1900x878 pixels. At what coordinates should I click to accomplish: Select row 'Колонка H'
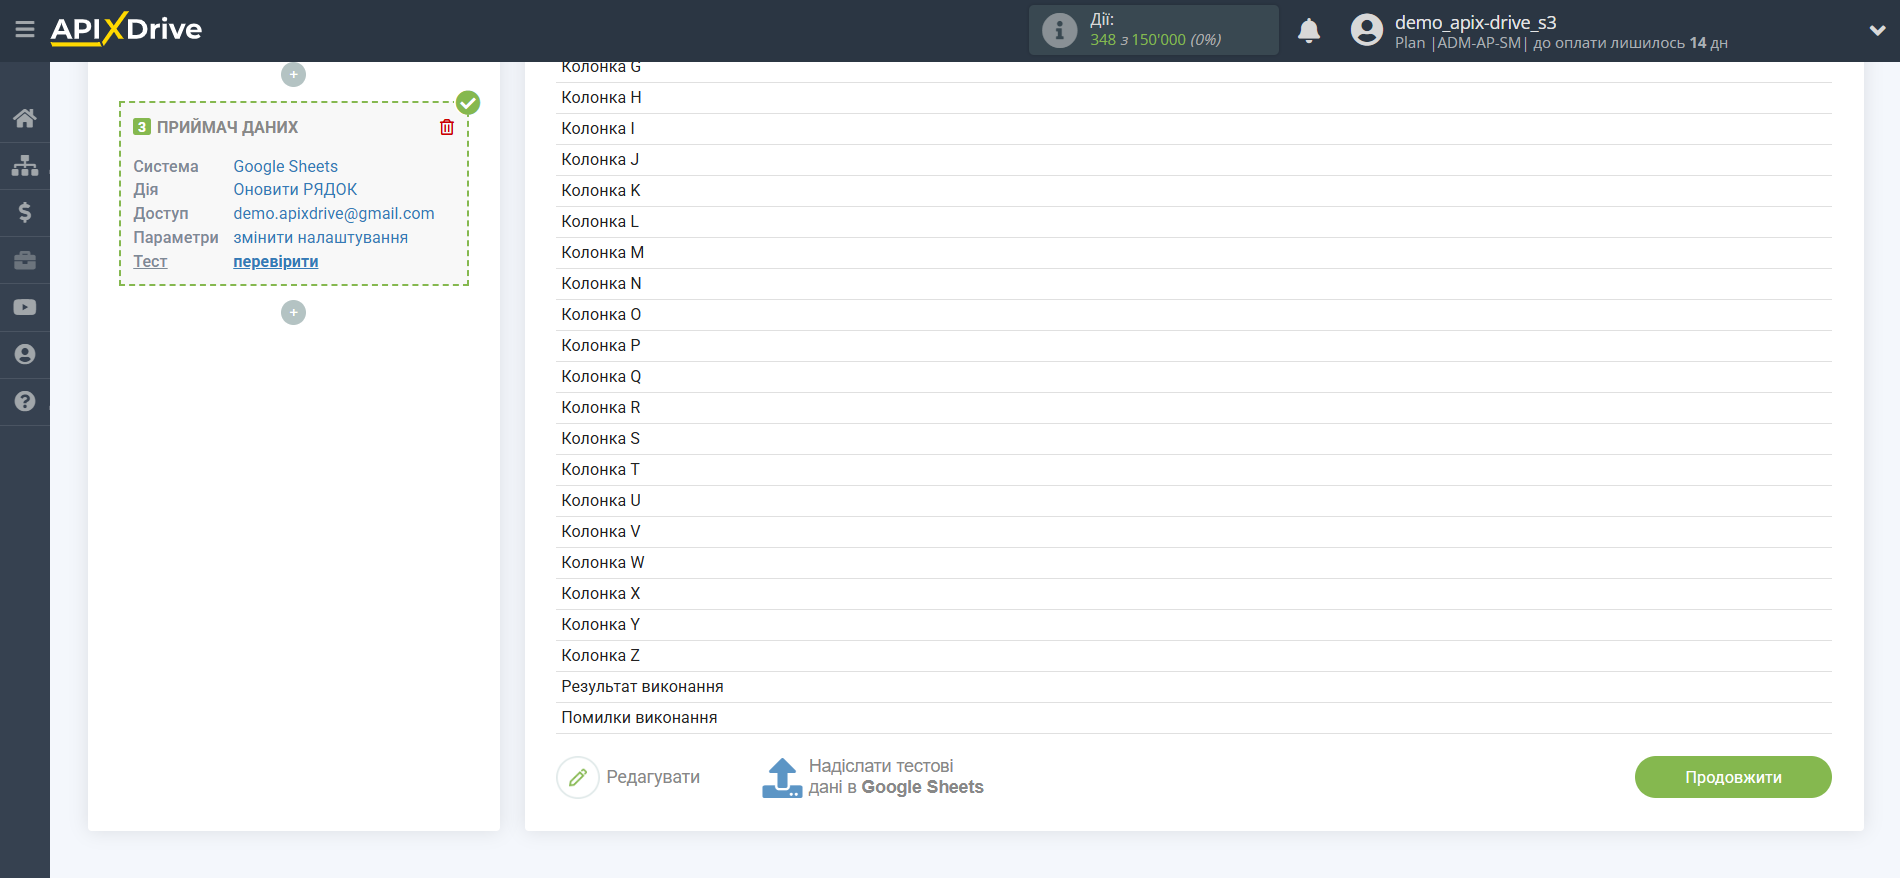(x=1194, y=98)
